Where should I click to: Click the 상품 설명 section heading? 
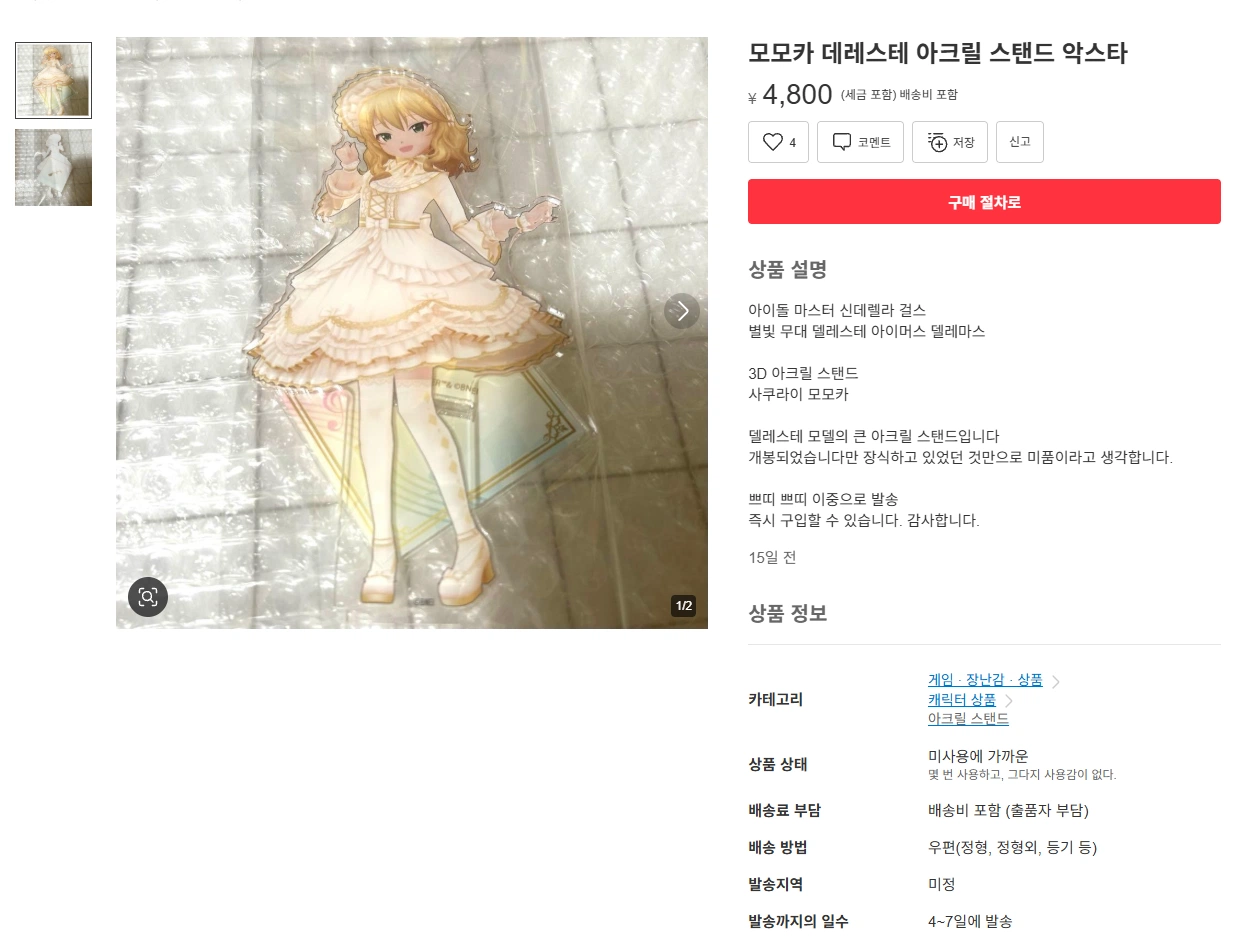tap(787, 269)
